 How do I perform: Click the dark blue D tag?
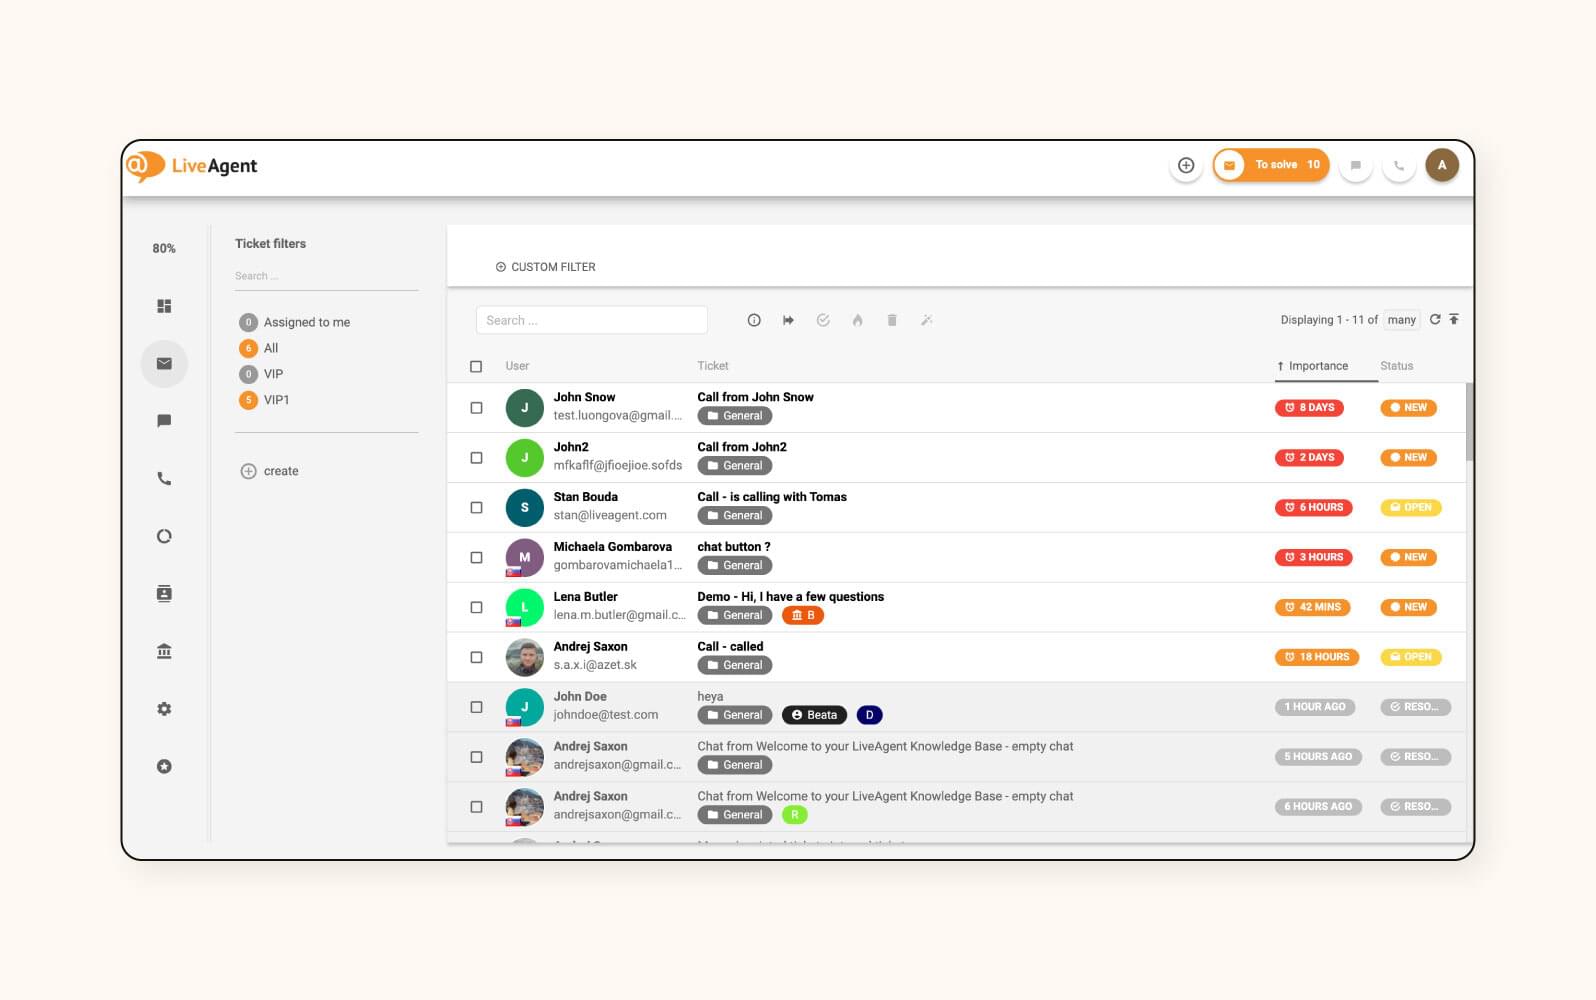tap(869, 715)
